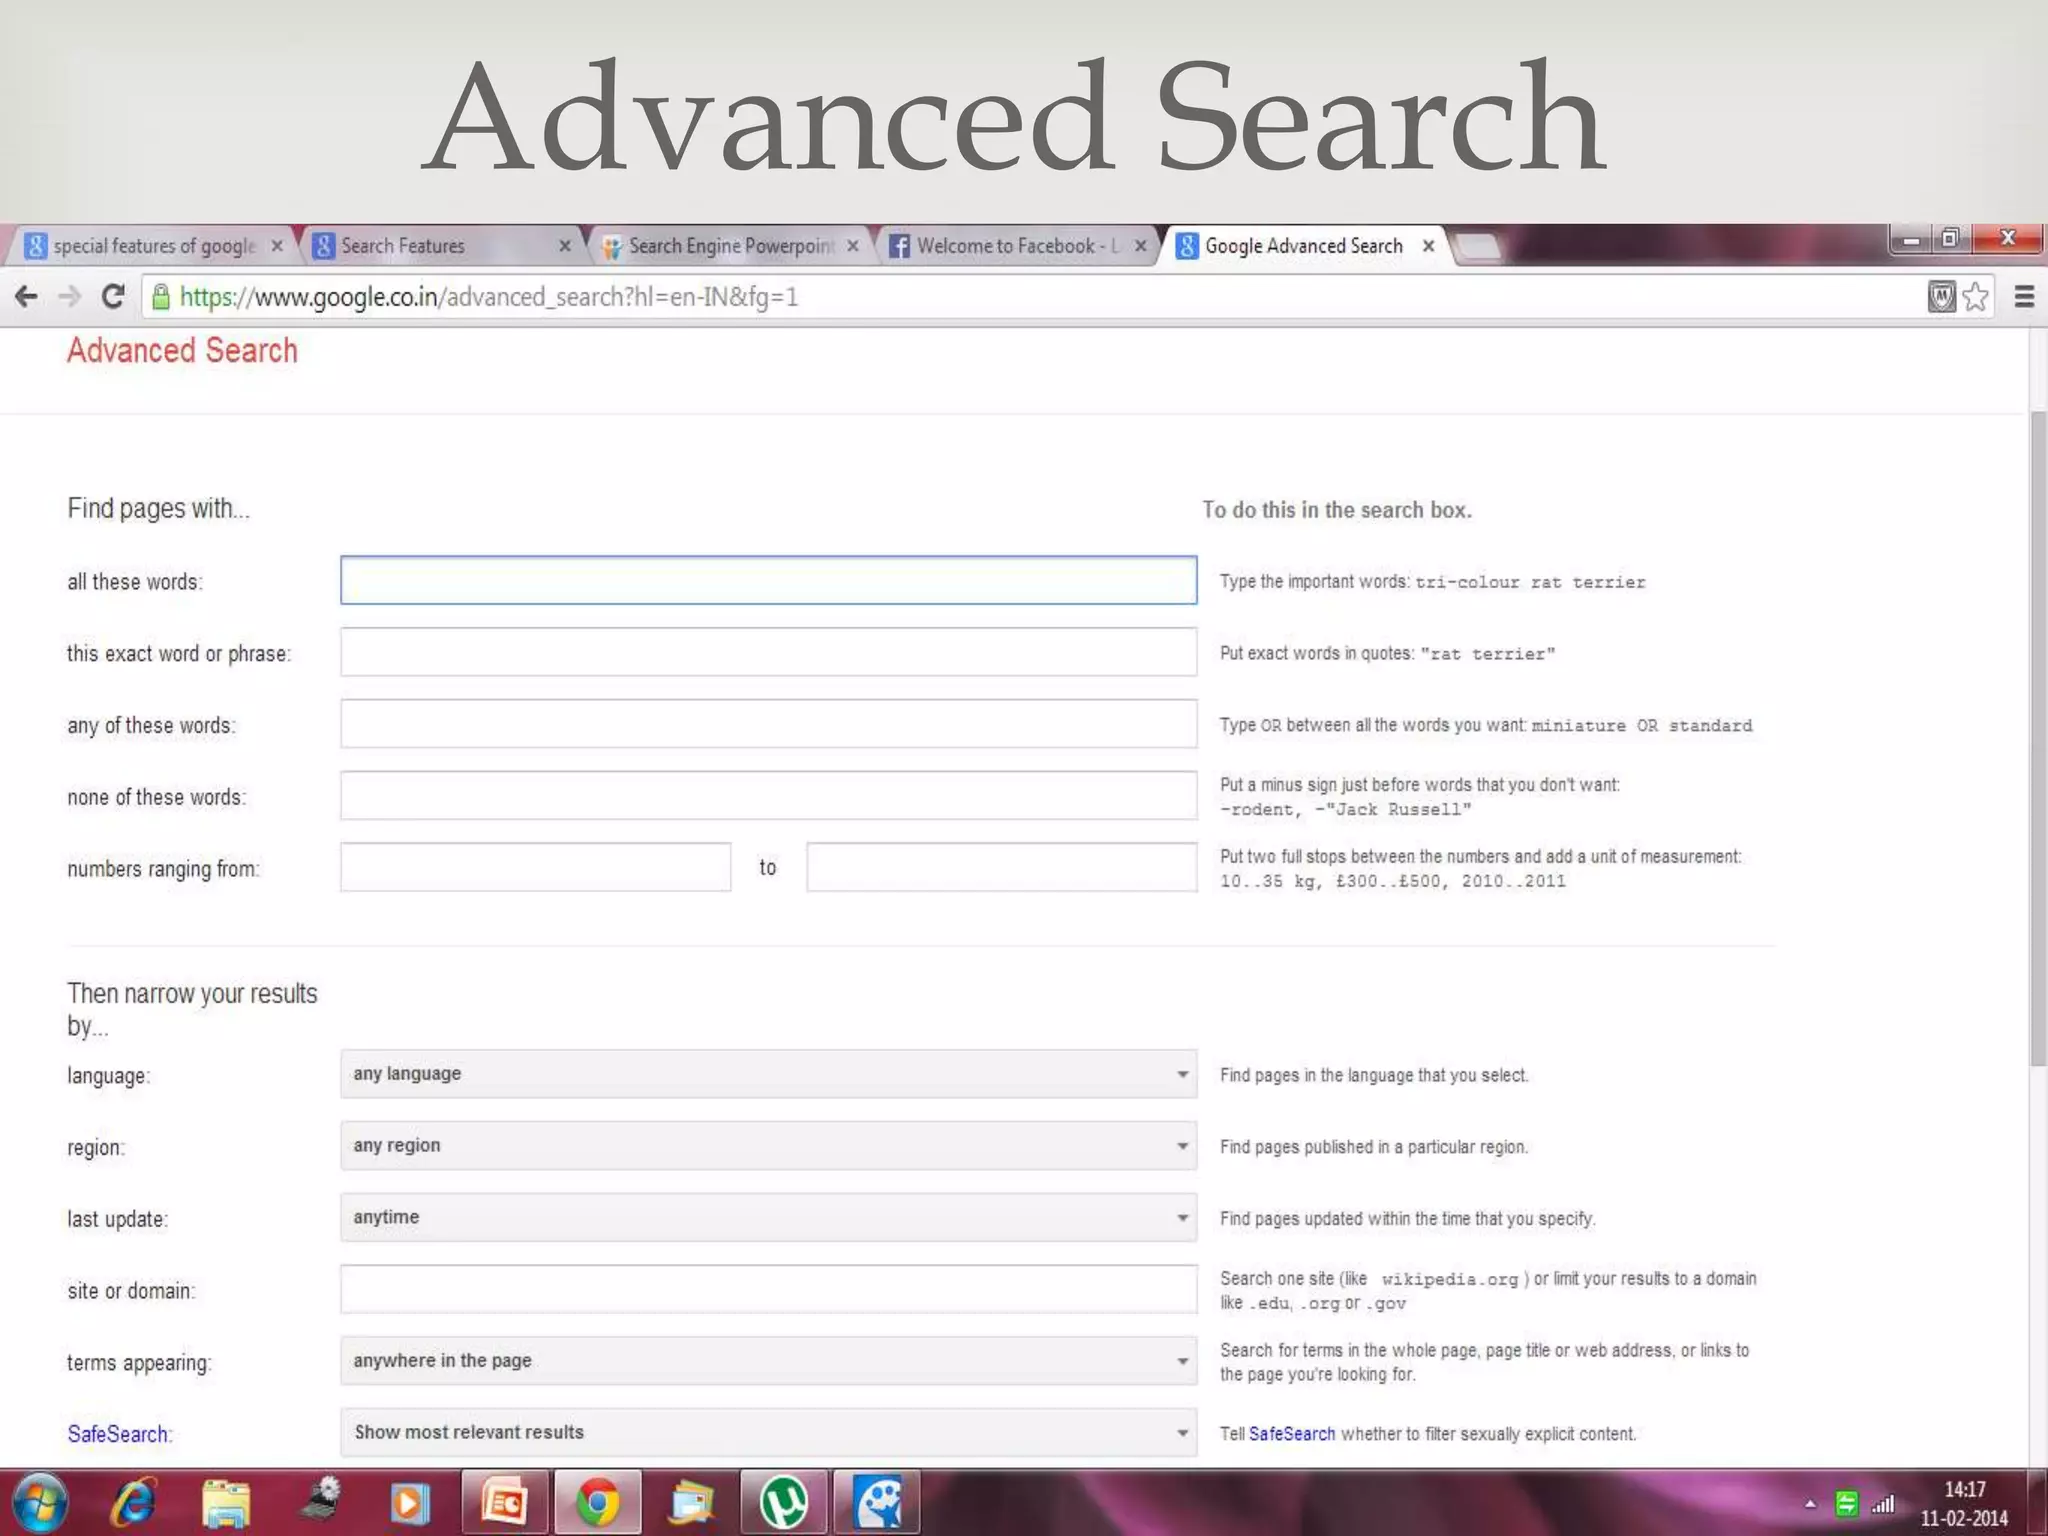Click the none of these words field
The width and height of the screenshot is (2048, 1536).
click(768, 796)
